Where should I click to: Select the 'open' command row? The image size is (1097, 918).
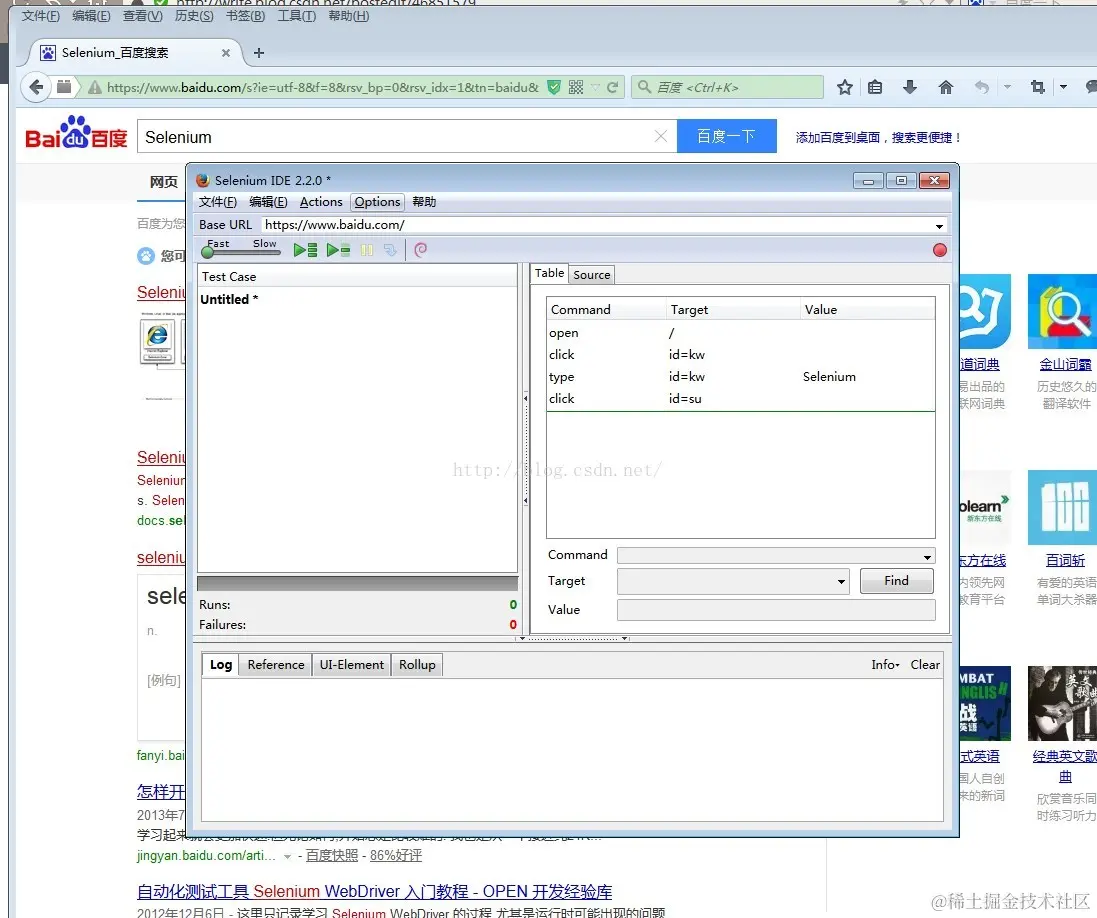point(740,333)
